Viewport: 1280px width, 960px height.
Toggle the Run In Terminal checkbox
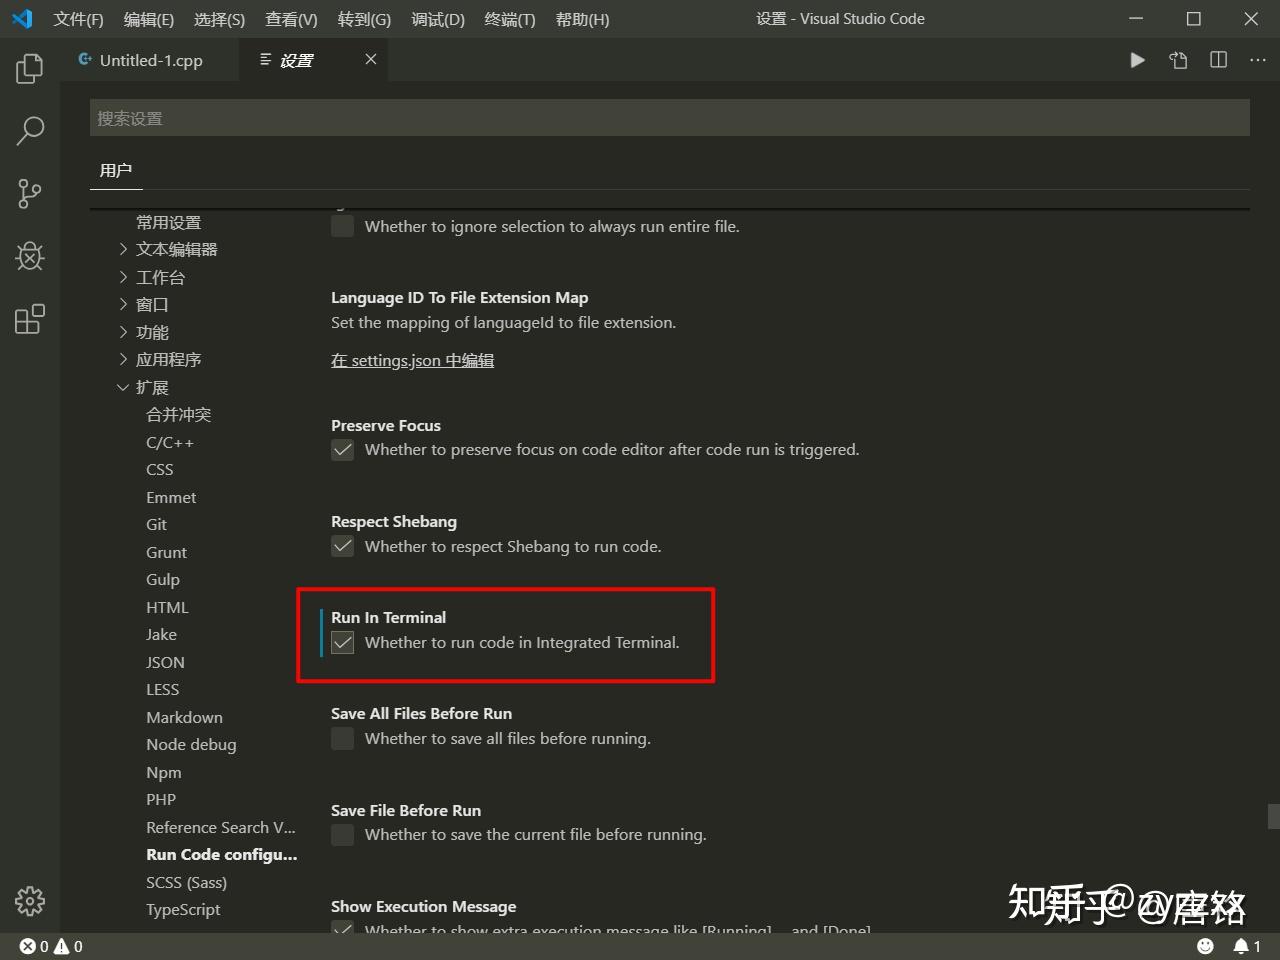pyautogui.click(x=343, y=642)
